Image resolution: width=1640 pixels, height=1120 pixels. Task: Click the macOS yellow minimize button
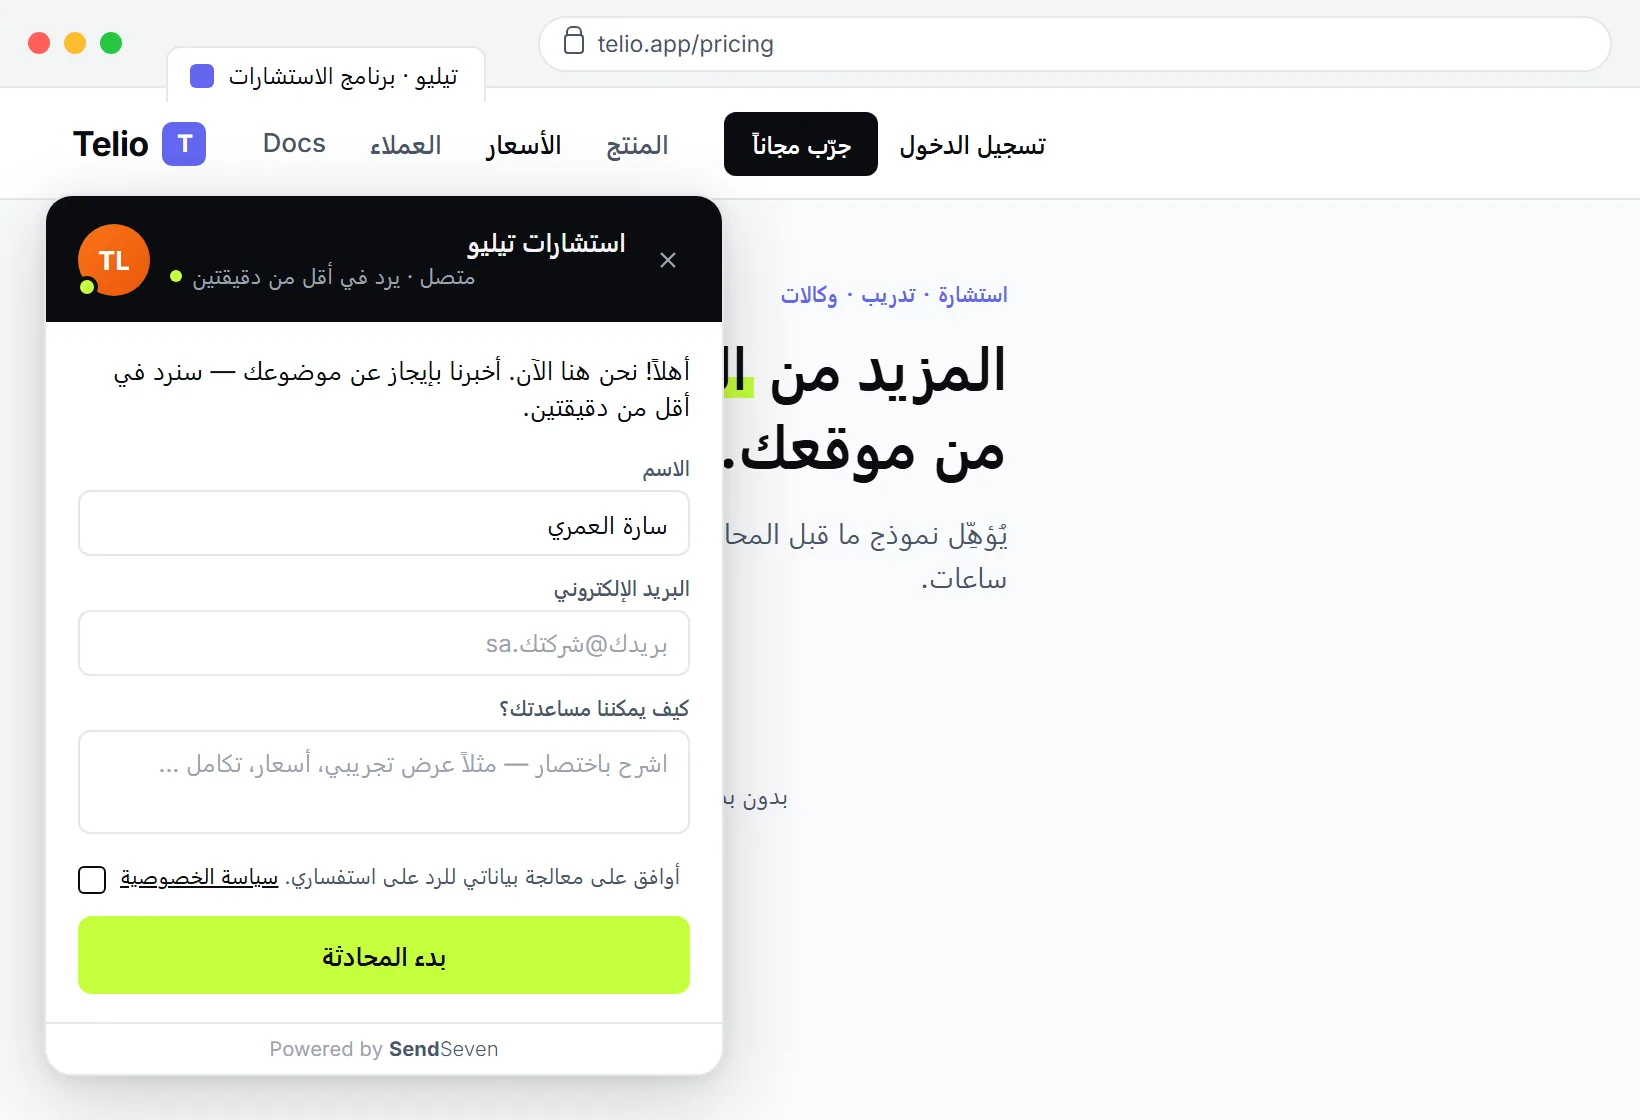click(x=75, y=43)
